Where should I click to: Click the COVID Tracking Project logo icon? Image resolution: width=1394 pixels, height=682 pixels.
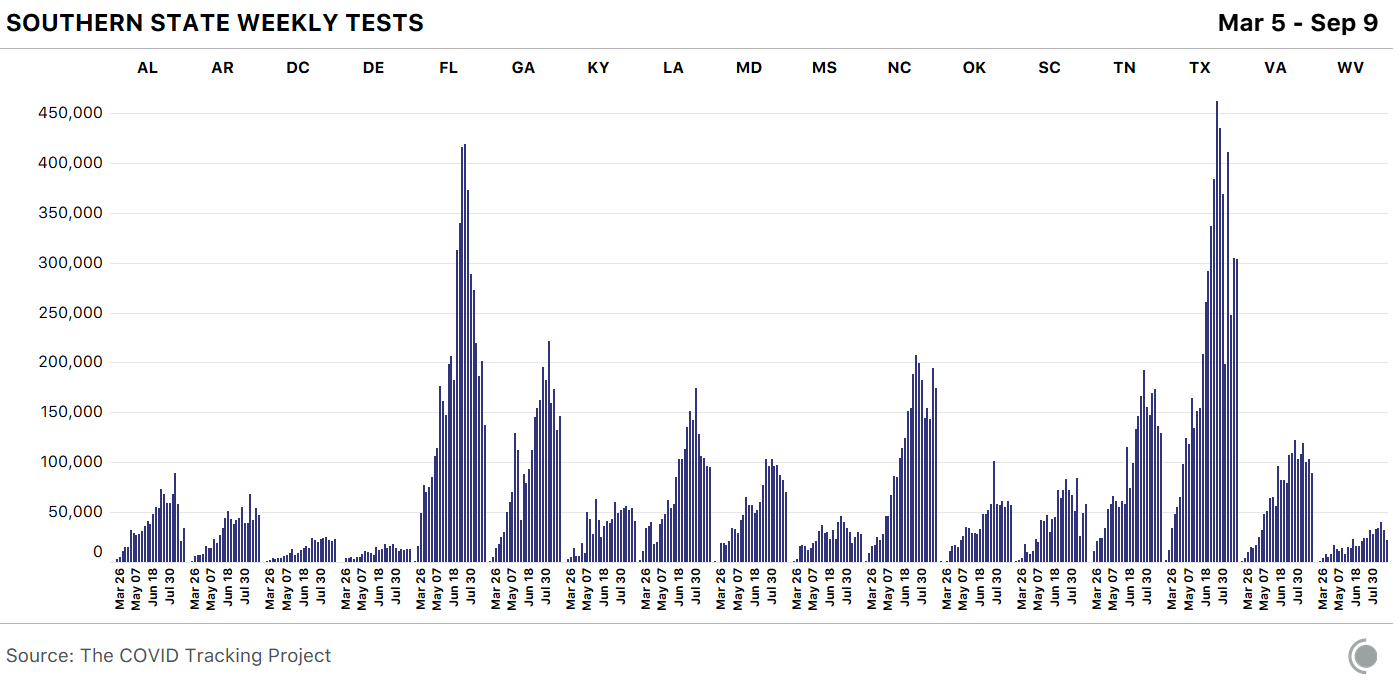(x=1365, y=656)
